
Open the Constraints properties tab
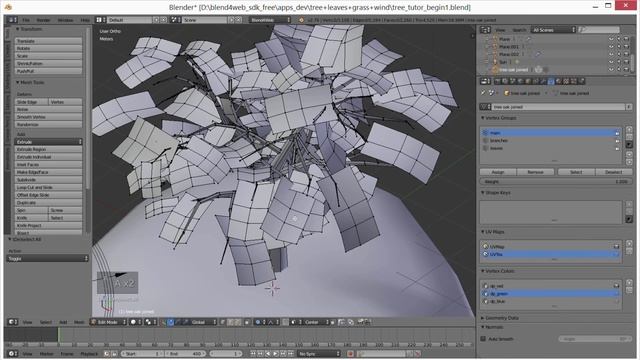pyautogui.click(x=536, y=82)
